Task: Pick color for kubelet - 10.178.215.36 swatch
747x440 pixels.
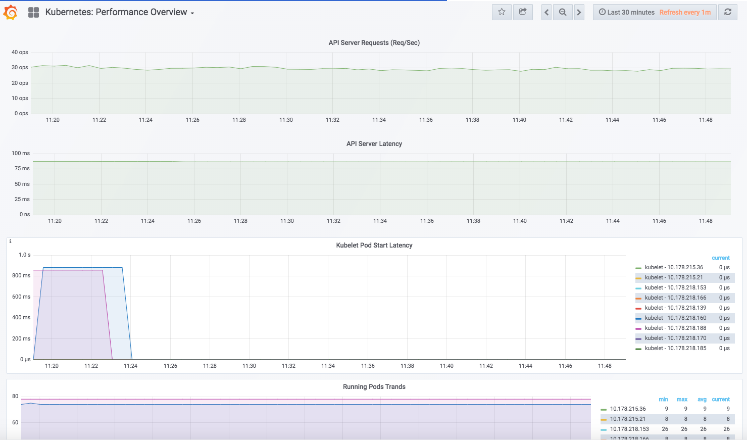Action: click(638, 268)
